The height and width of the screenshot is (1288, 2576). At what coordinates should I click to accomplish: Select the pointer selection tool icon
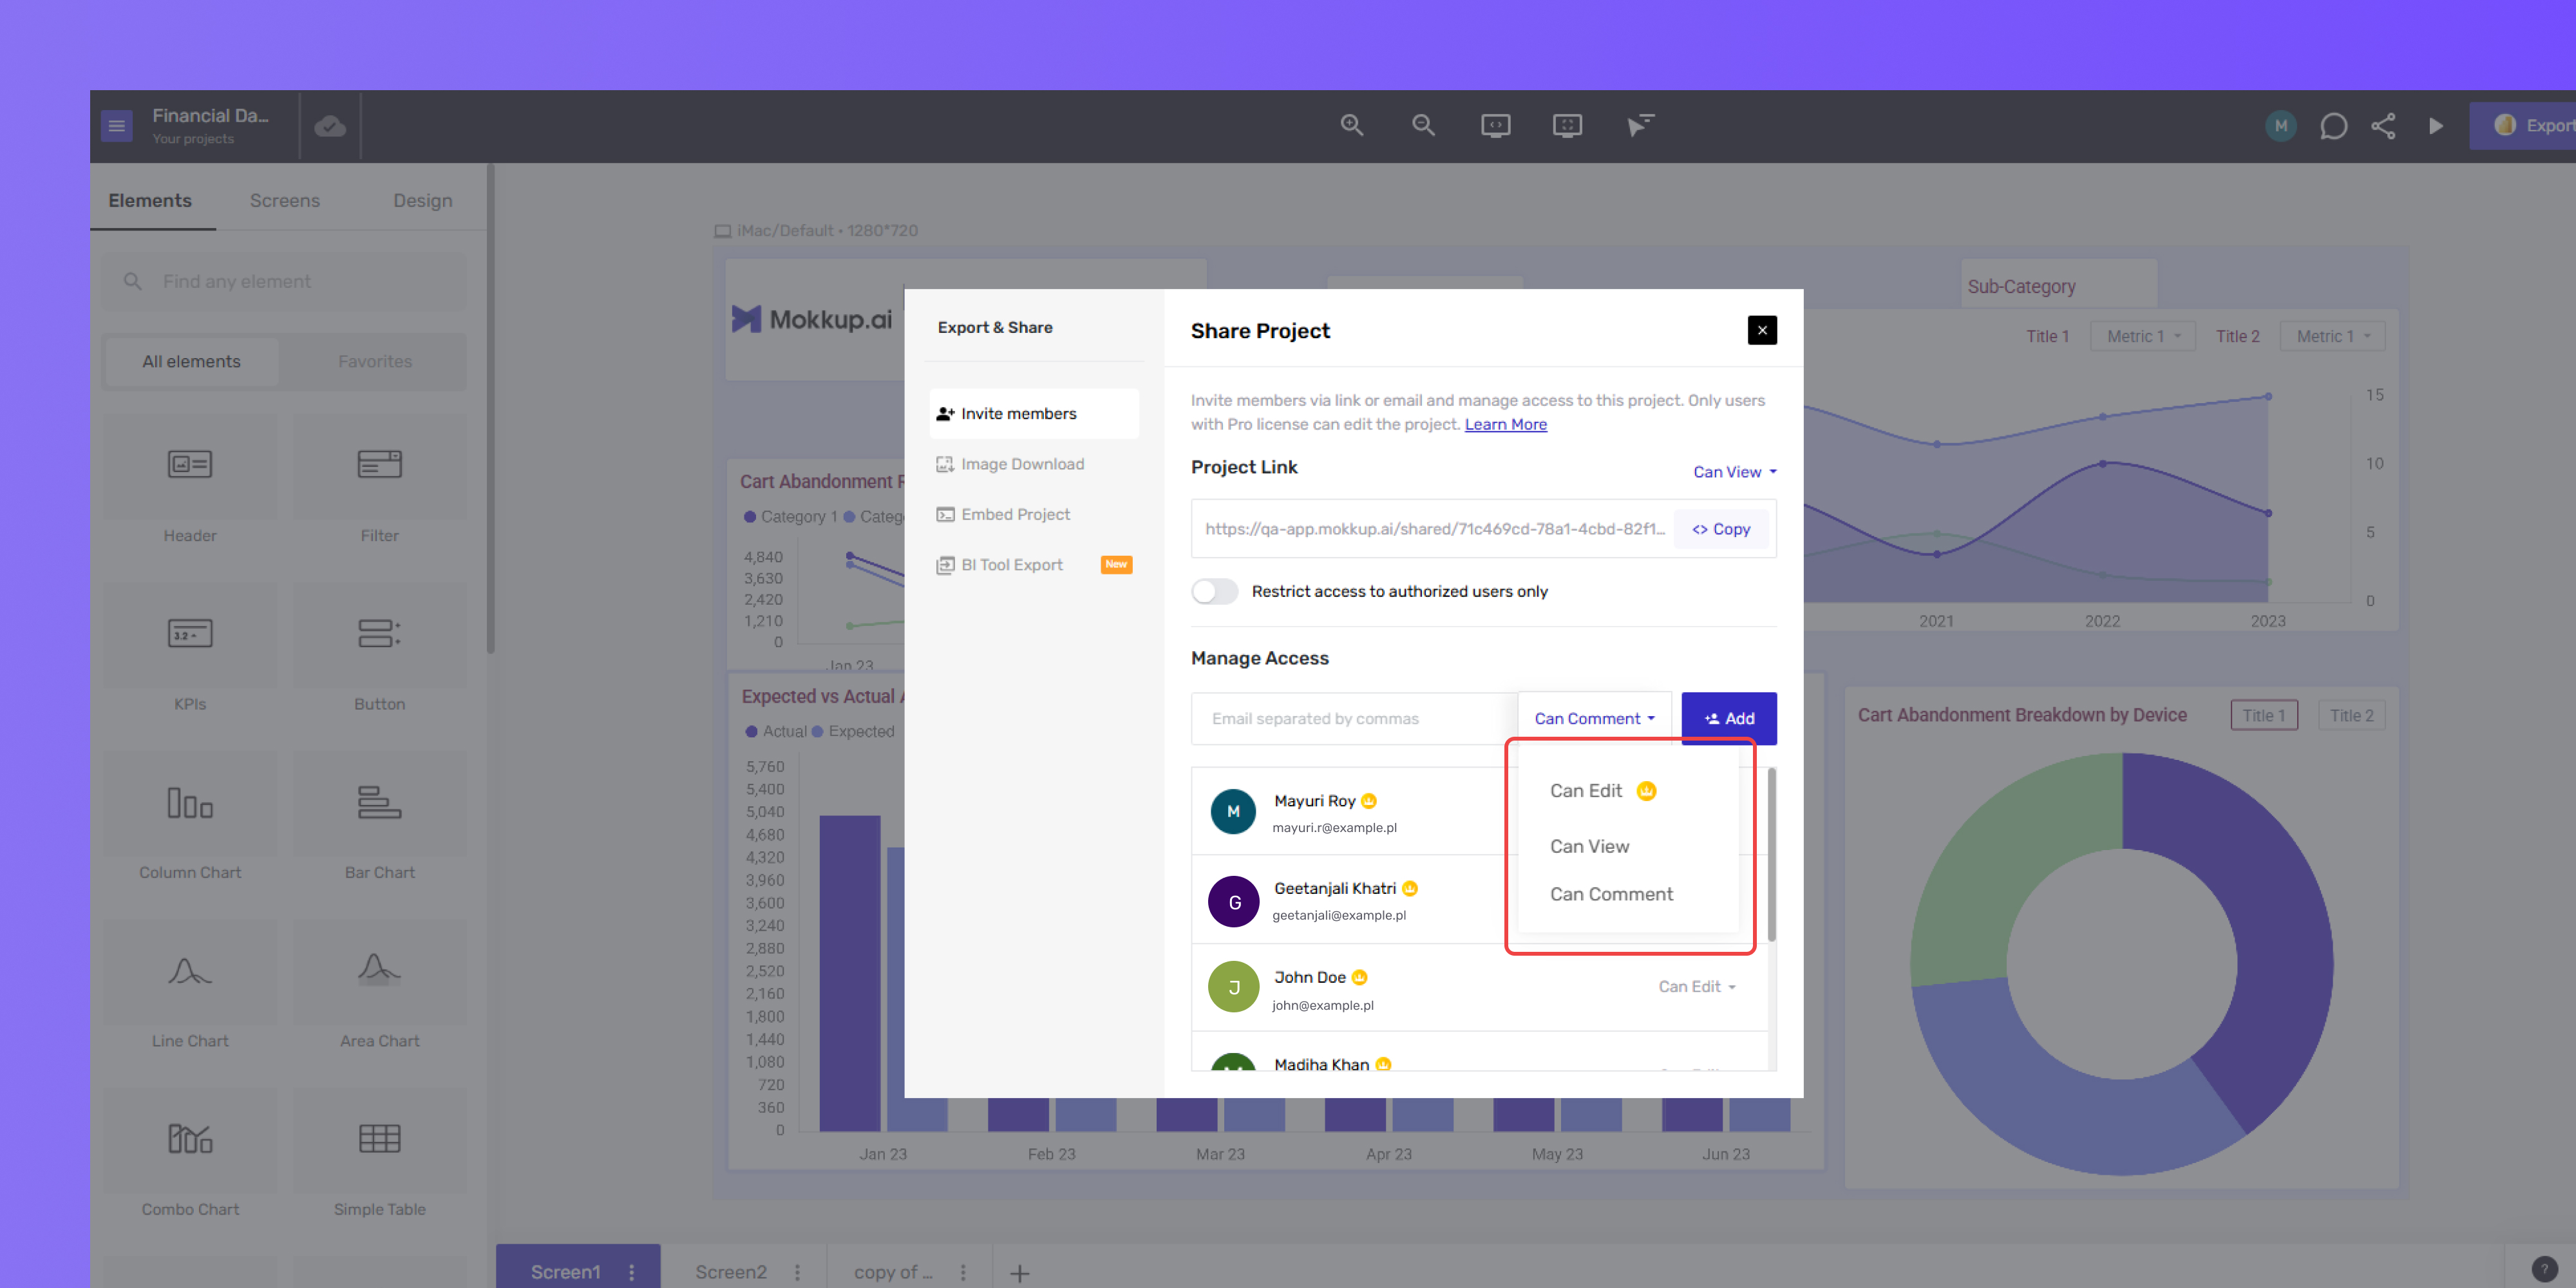[1640, 125]
